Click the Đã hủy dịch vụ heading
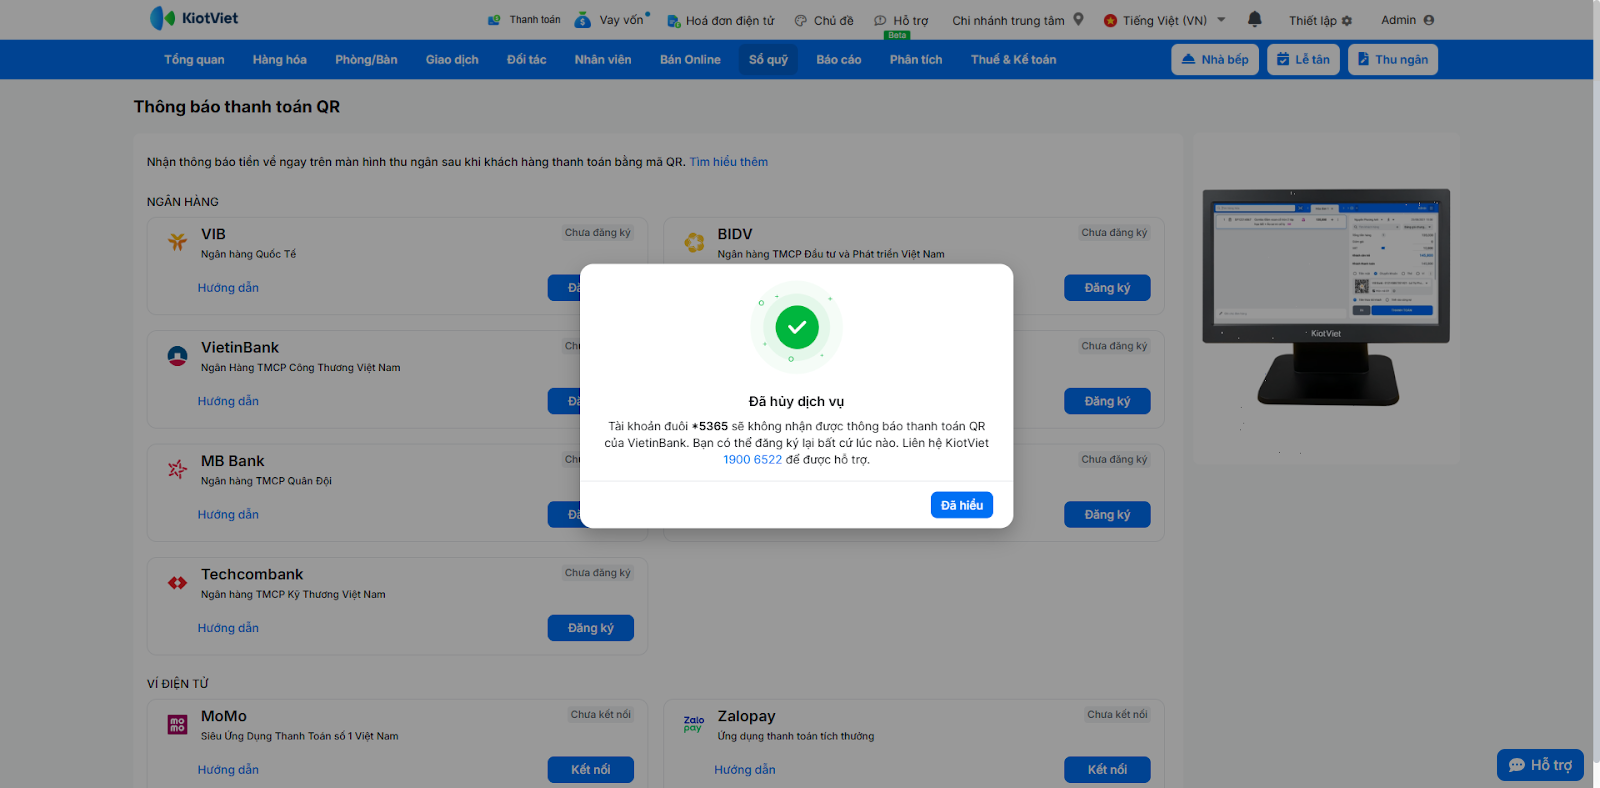 tap(797, 402)
